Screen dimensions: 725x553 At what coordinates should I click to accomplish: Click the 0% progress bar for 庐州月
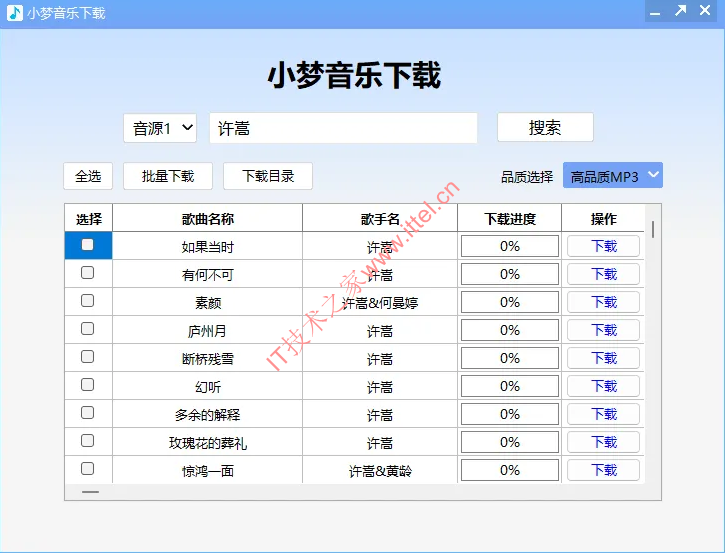510,330
